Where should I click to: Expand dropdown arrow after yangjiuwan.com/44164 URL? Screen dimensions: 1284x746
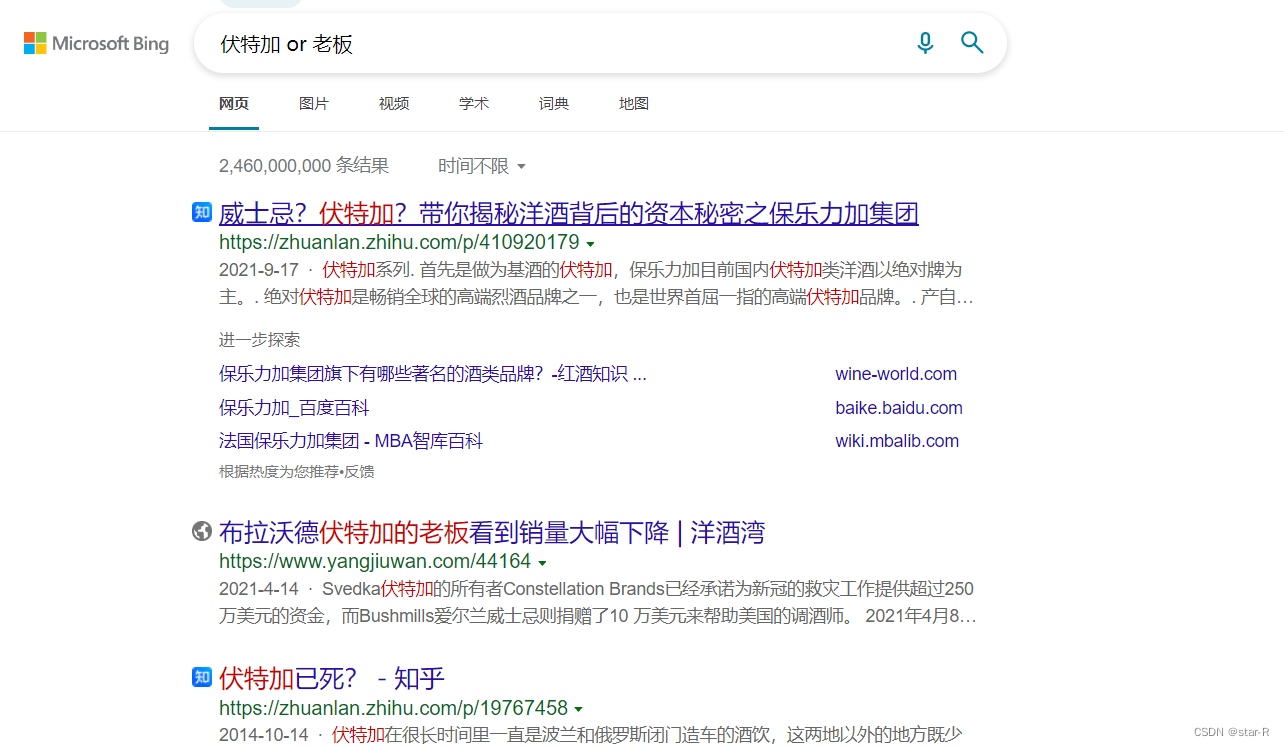(542, 563)
